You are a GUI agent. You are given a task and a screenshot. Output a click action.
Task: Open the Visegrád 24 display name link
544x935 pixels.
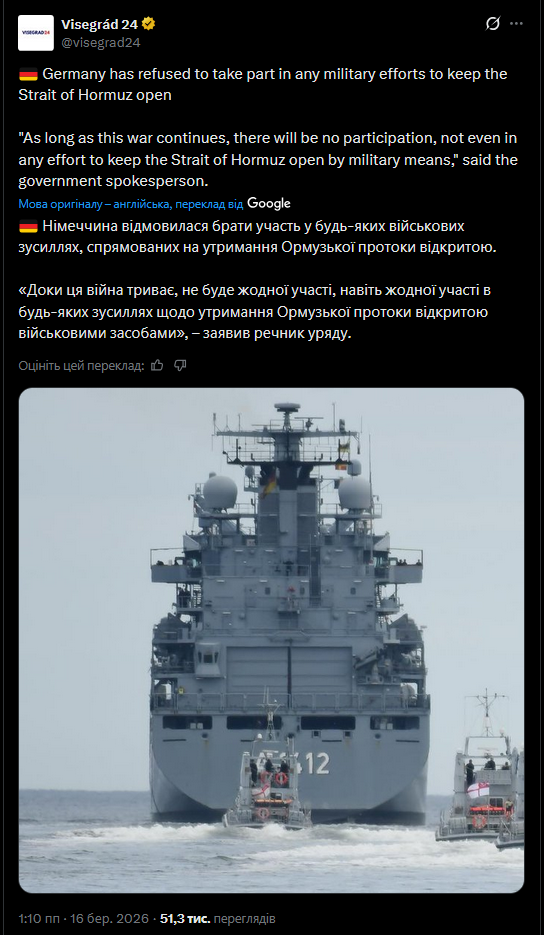pyautogui.click(x=100, y=24)
